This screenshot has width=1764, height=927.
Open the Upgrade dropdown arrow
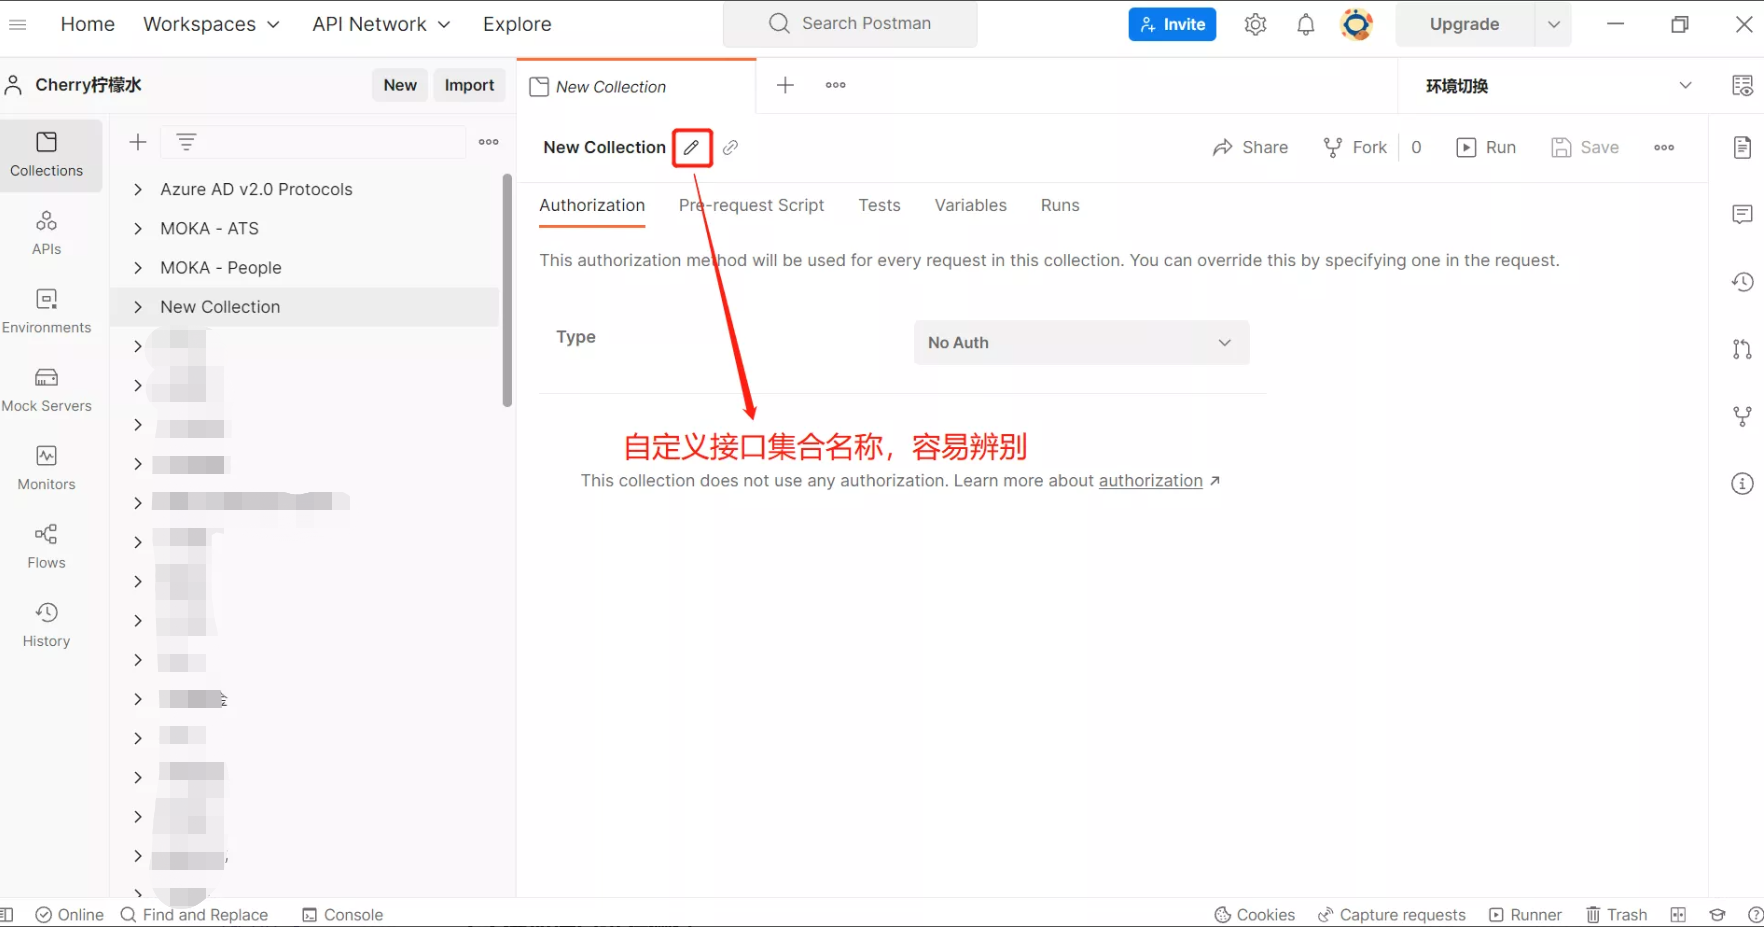pos(1553,24)
